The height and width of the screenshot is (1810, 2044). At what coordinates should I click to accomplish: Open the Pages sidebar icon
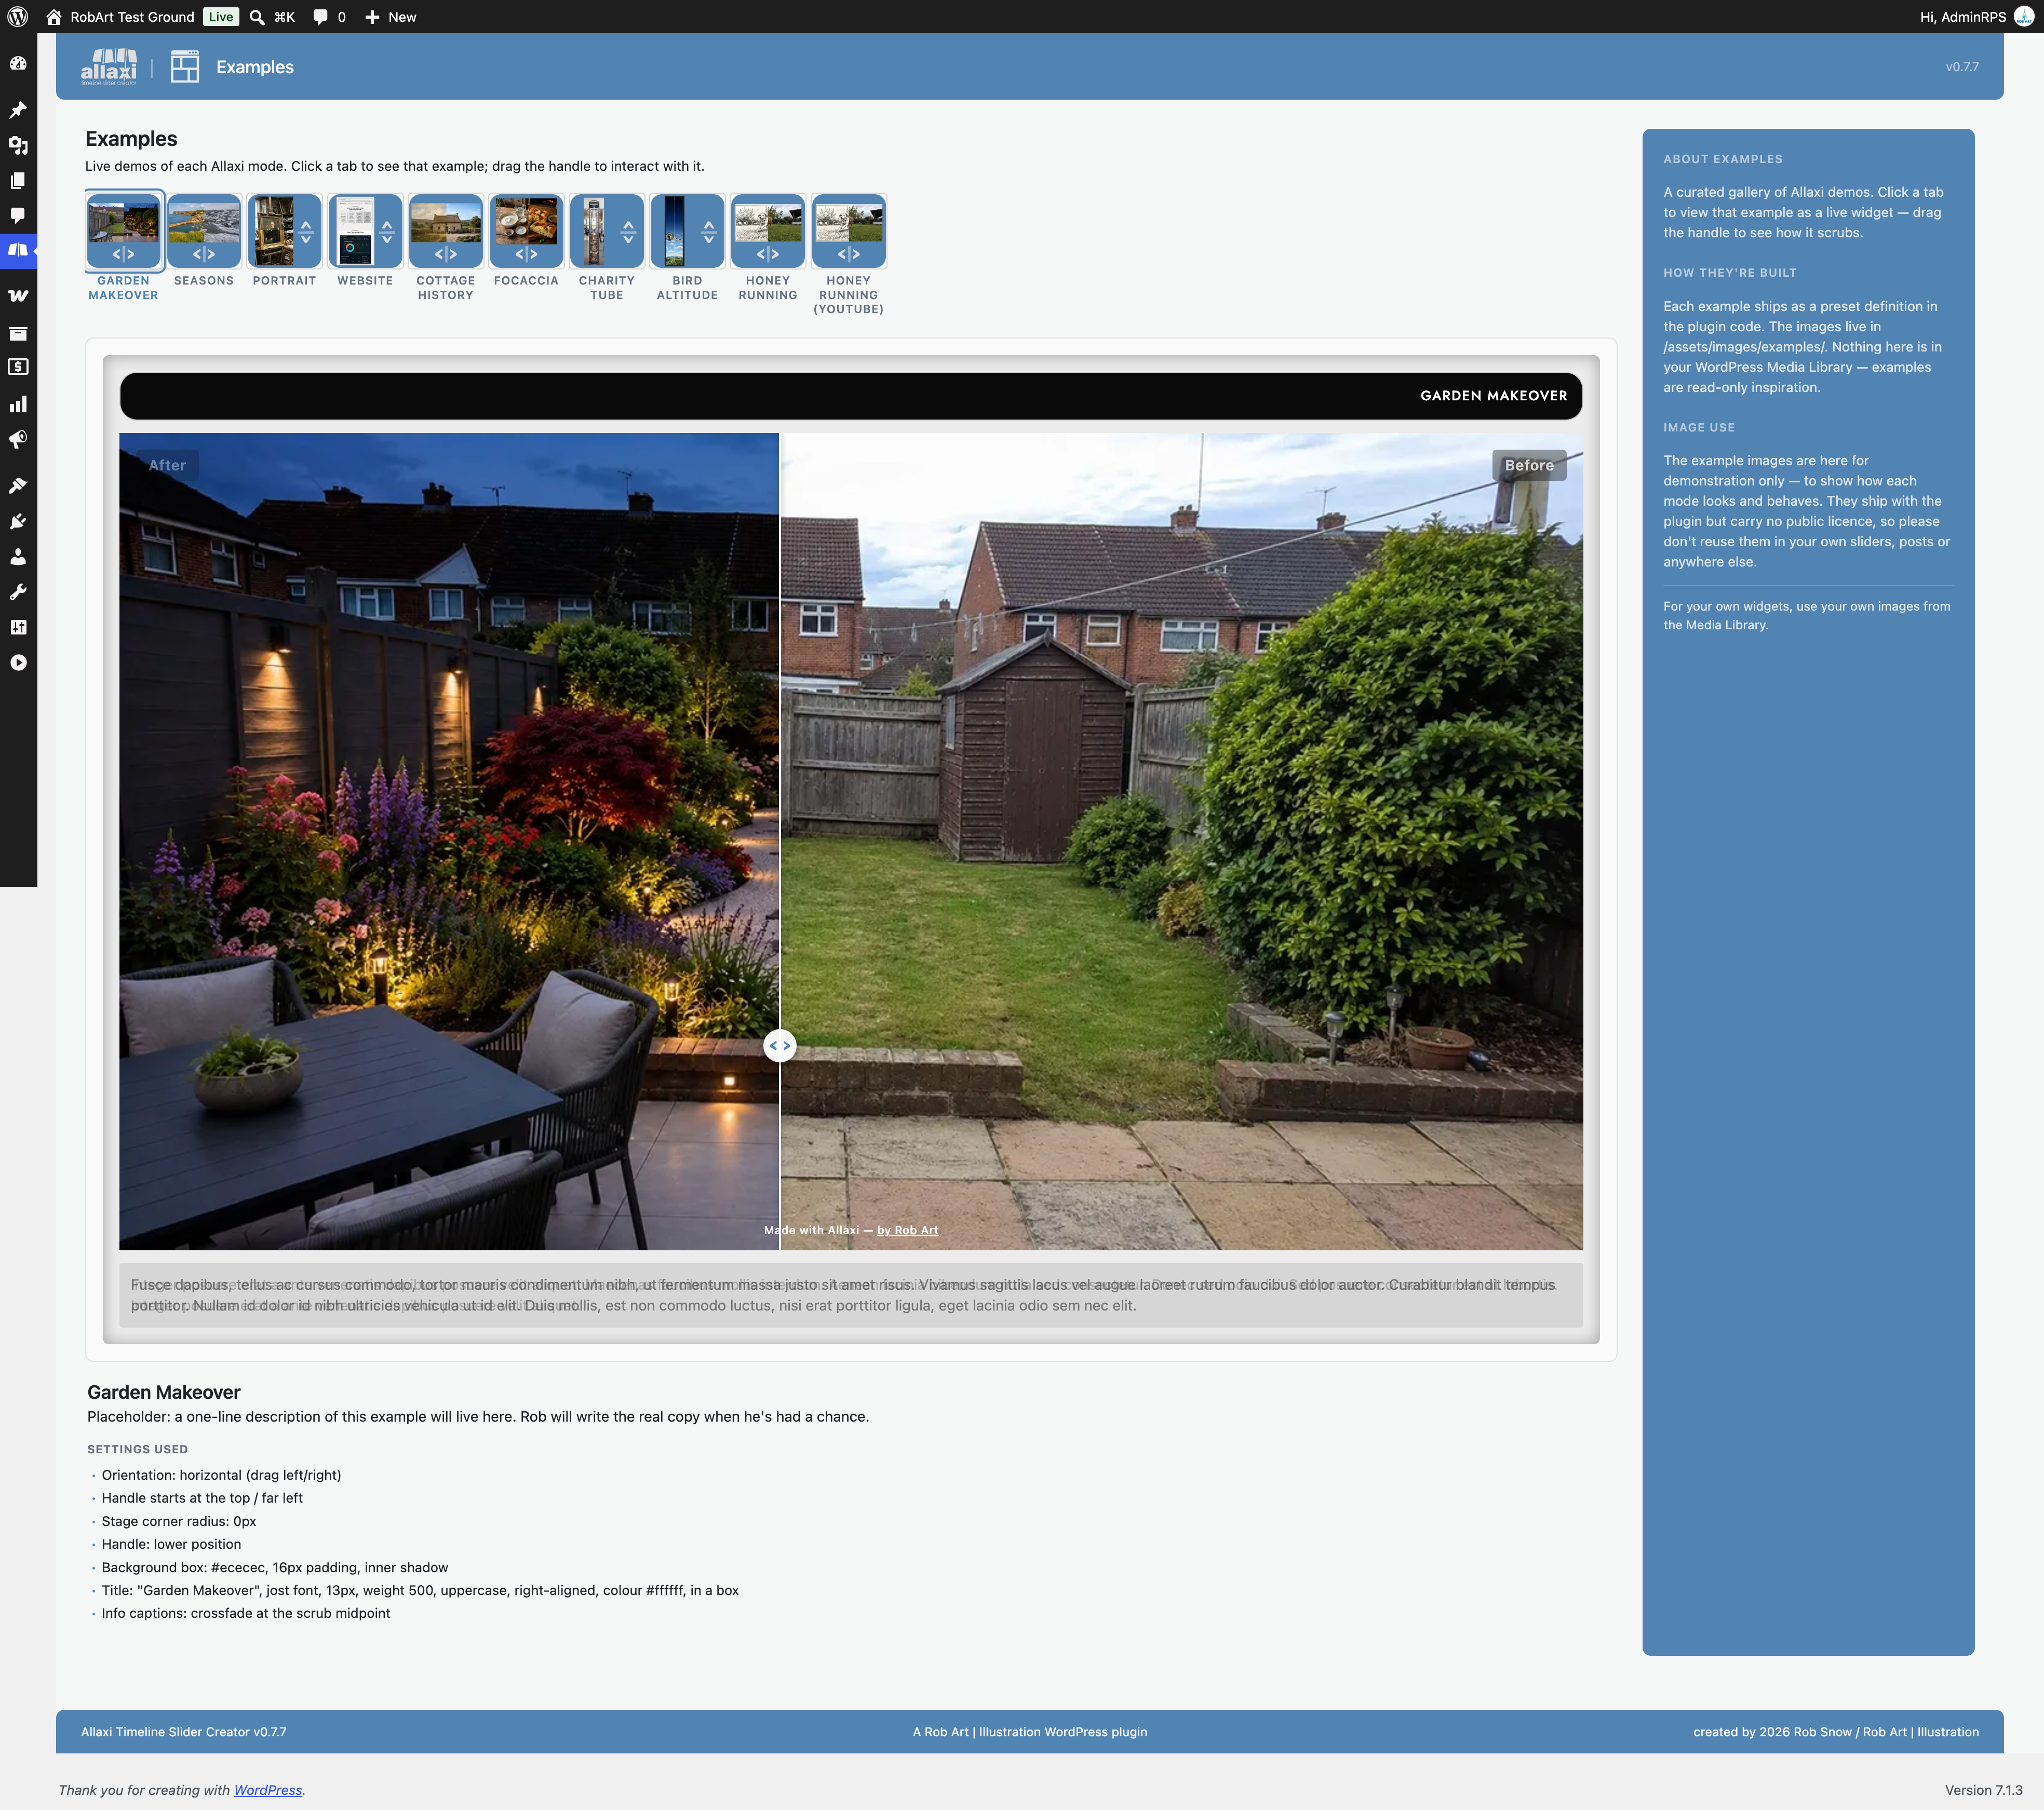coord(18,180)
